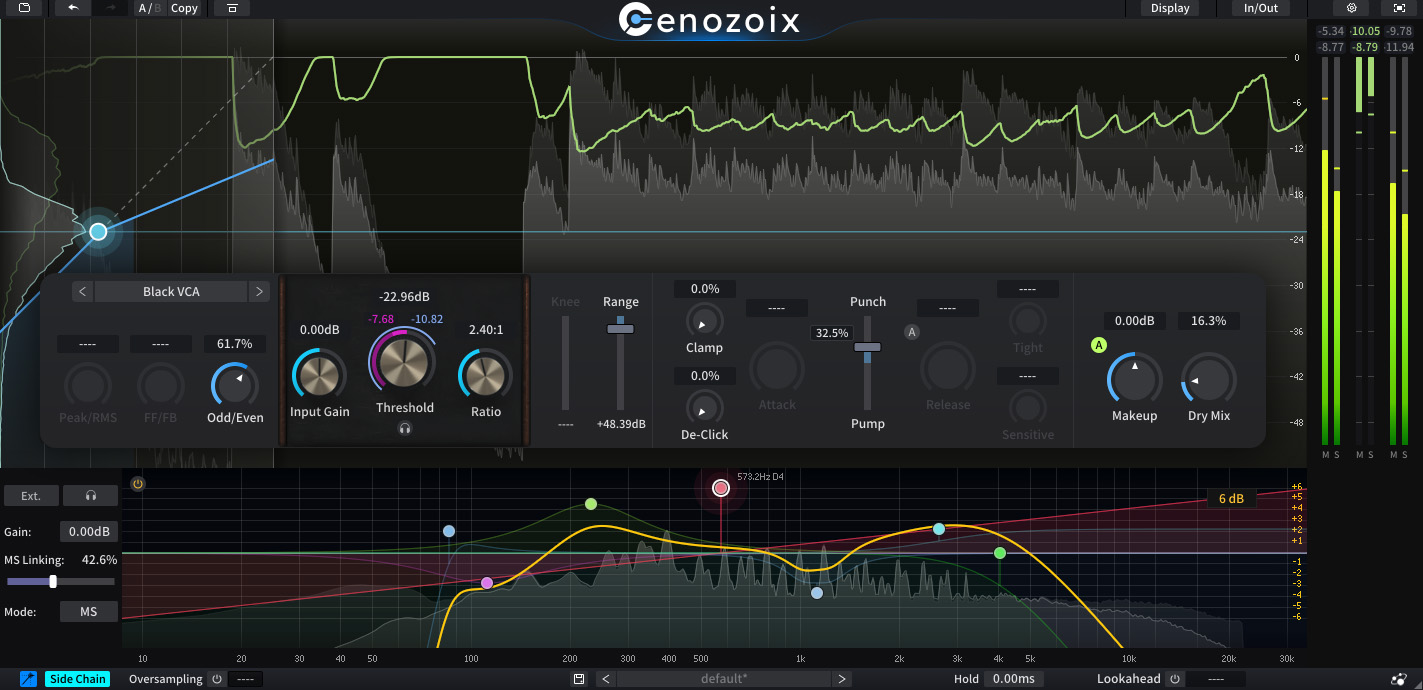Image resolution: width=1423 pixels, height=690 pixels.
Task: Click the Threshold knob
Action: tap(404, 363)
